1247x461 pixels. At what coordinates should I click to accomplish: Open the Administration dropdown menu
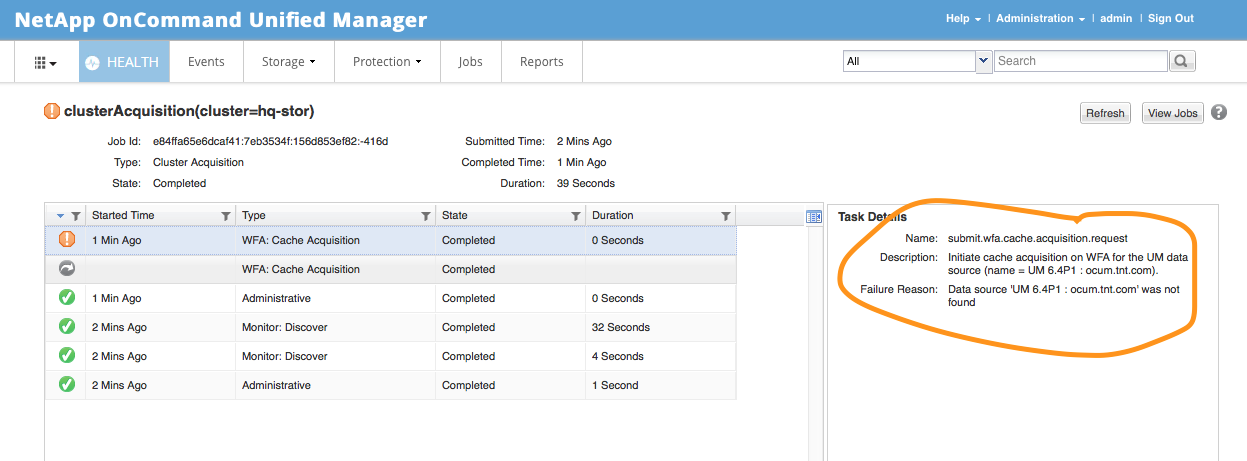click(1040, 18)
